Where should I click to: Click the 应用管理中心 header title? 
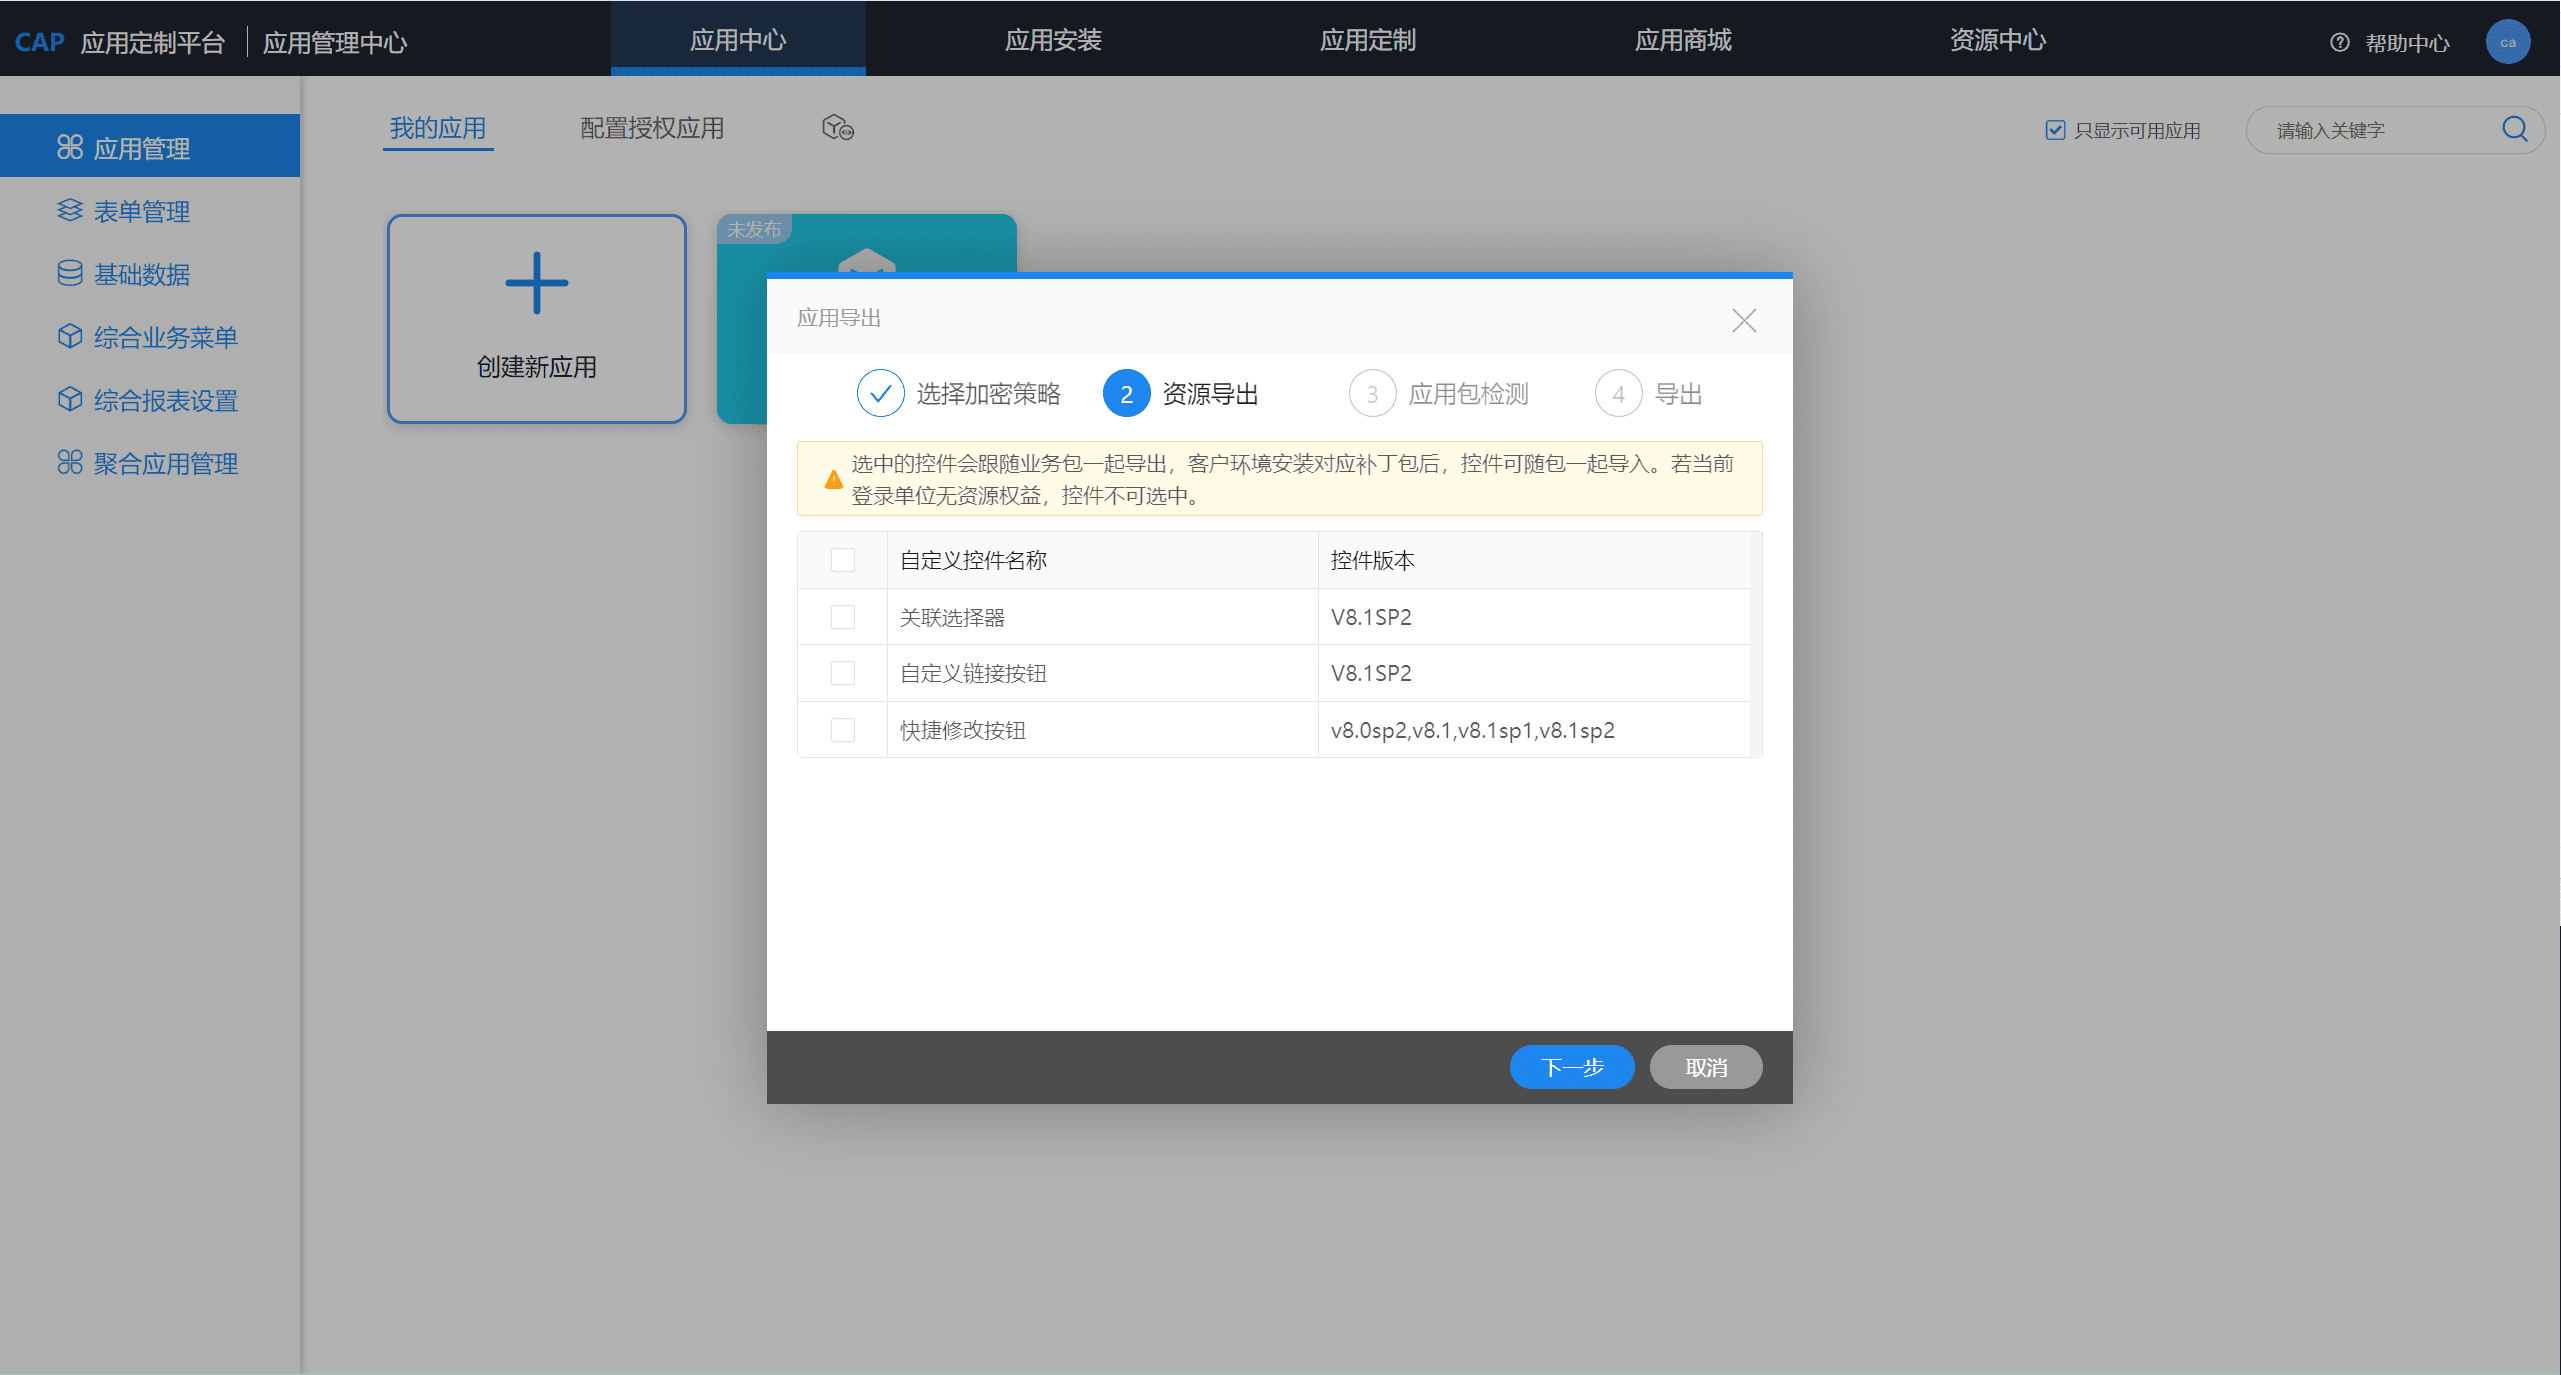335,43
